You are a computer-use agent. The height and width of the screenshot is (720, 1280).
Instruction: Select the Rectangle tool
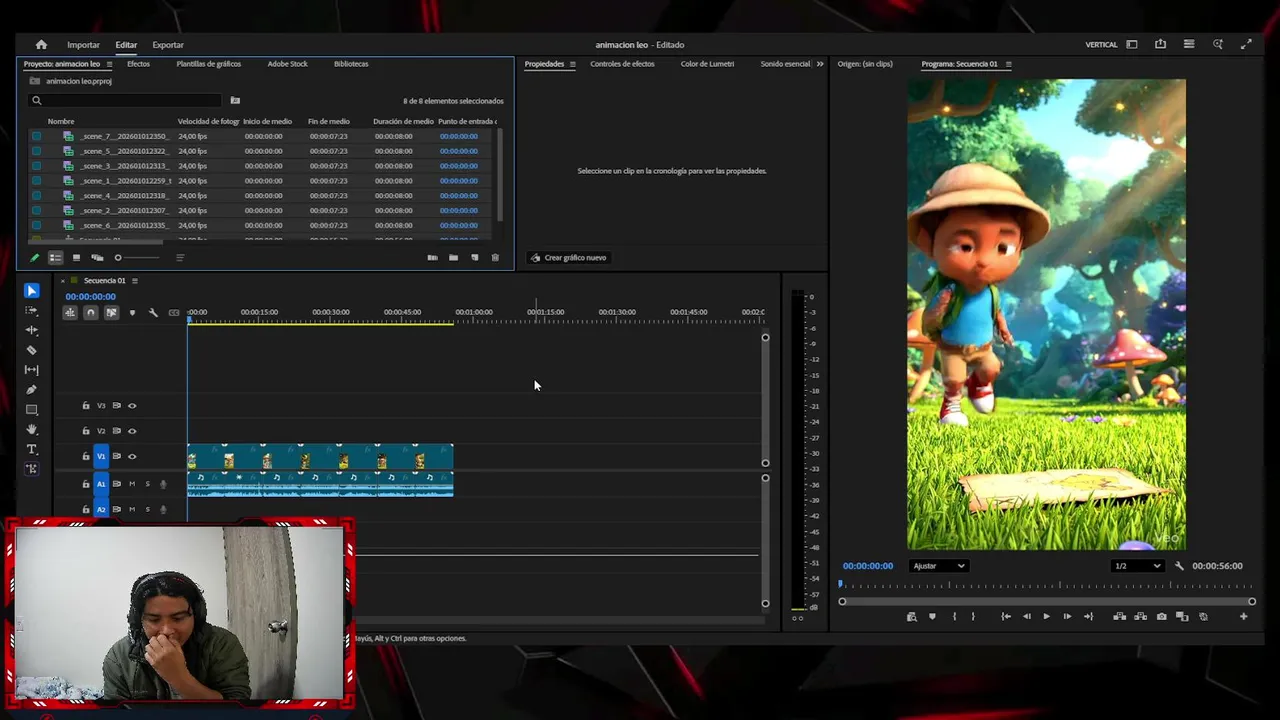(x=32, y=410)
